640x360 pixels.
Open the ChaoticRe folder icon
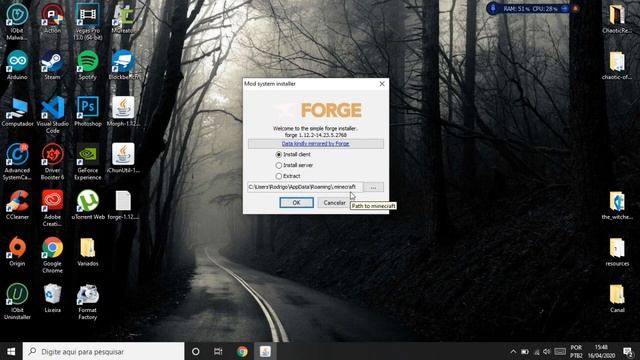pyautogui.click(x=617, y=19)
